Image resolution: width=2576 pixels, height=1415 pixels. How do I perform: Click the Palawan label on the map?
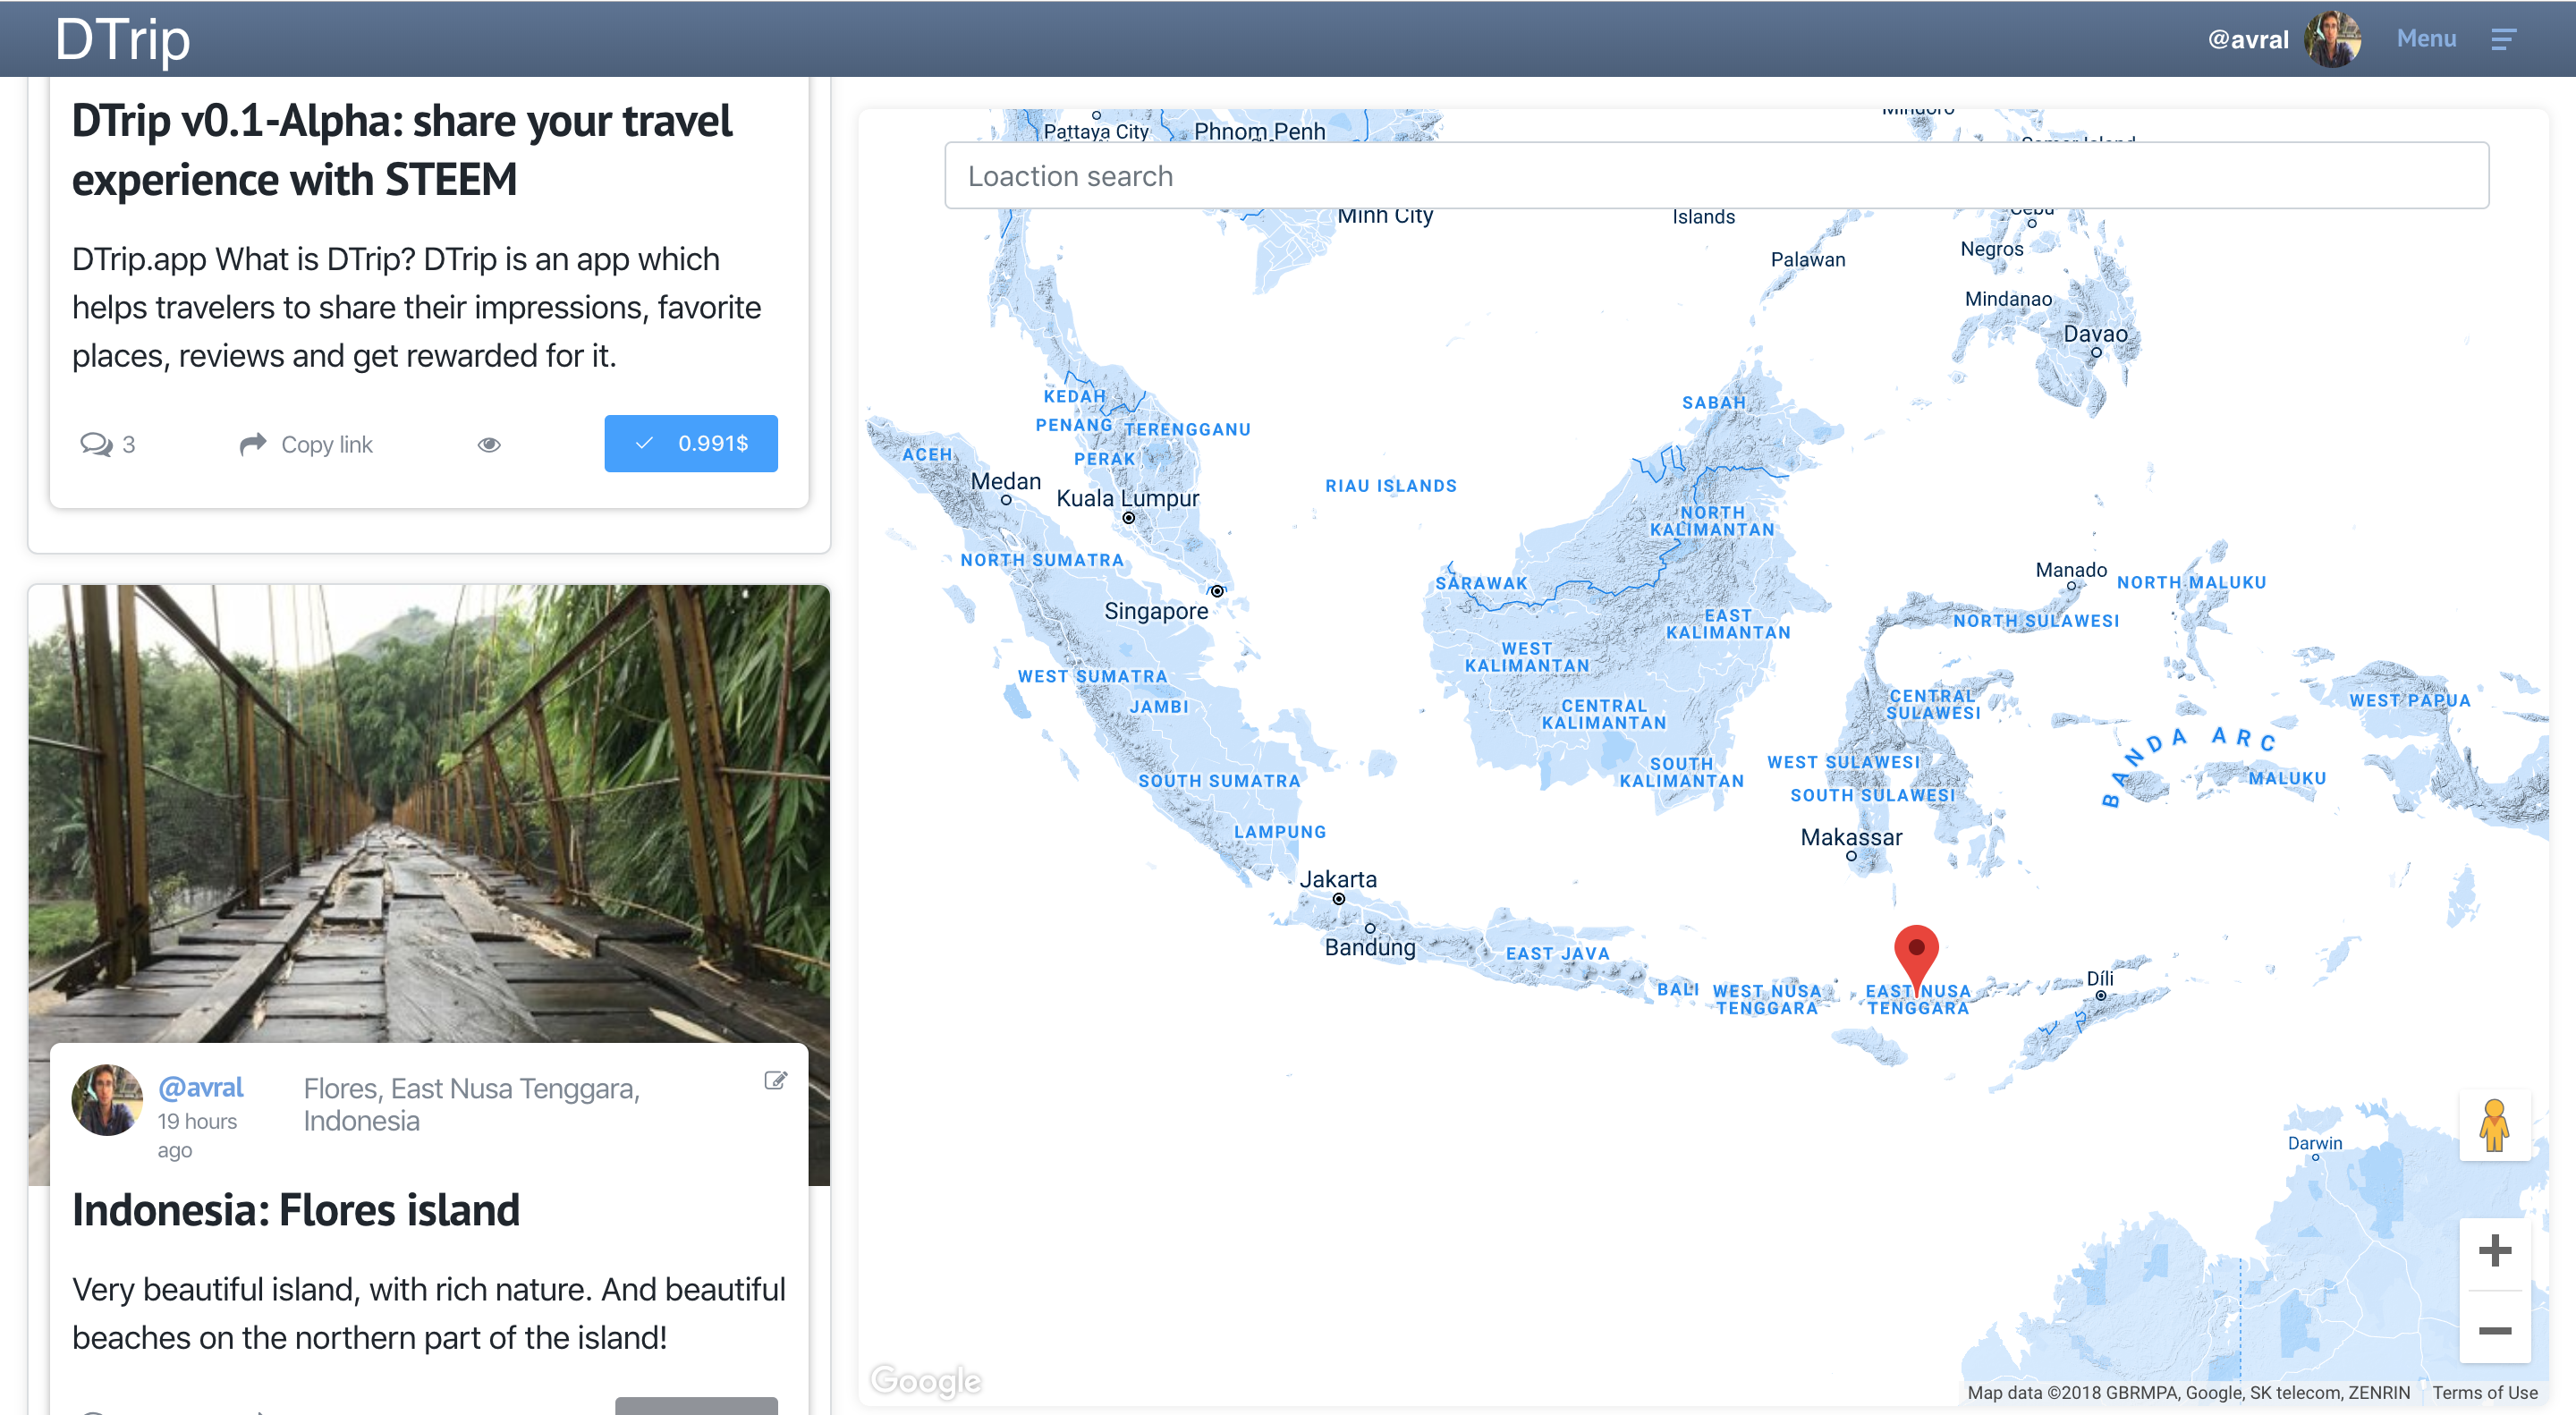point(1807,259)
